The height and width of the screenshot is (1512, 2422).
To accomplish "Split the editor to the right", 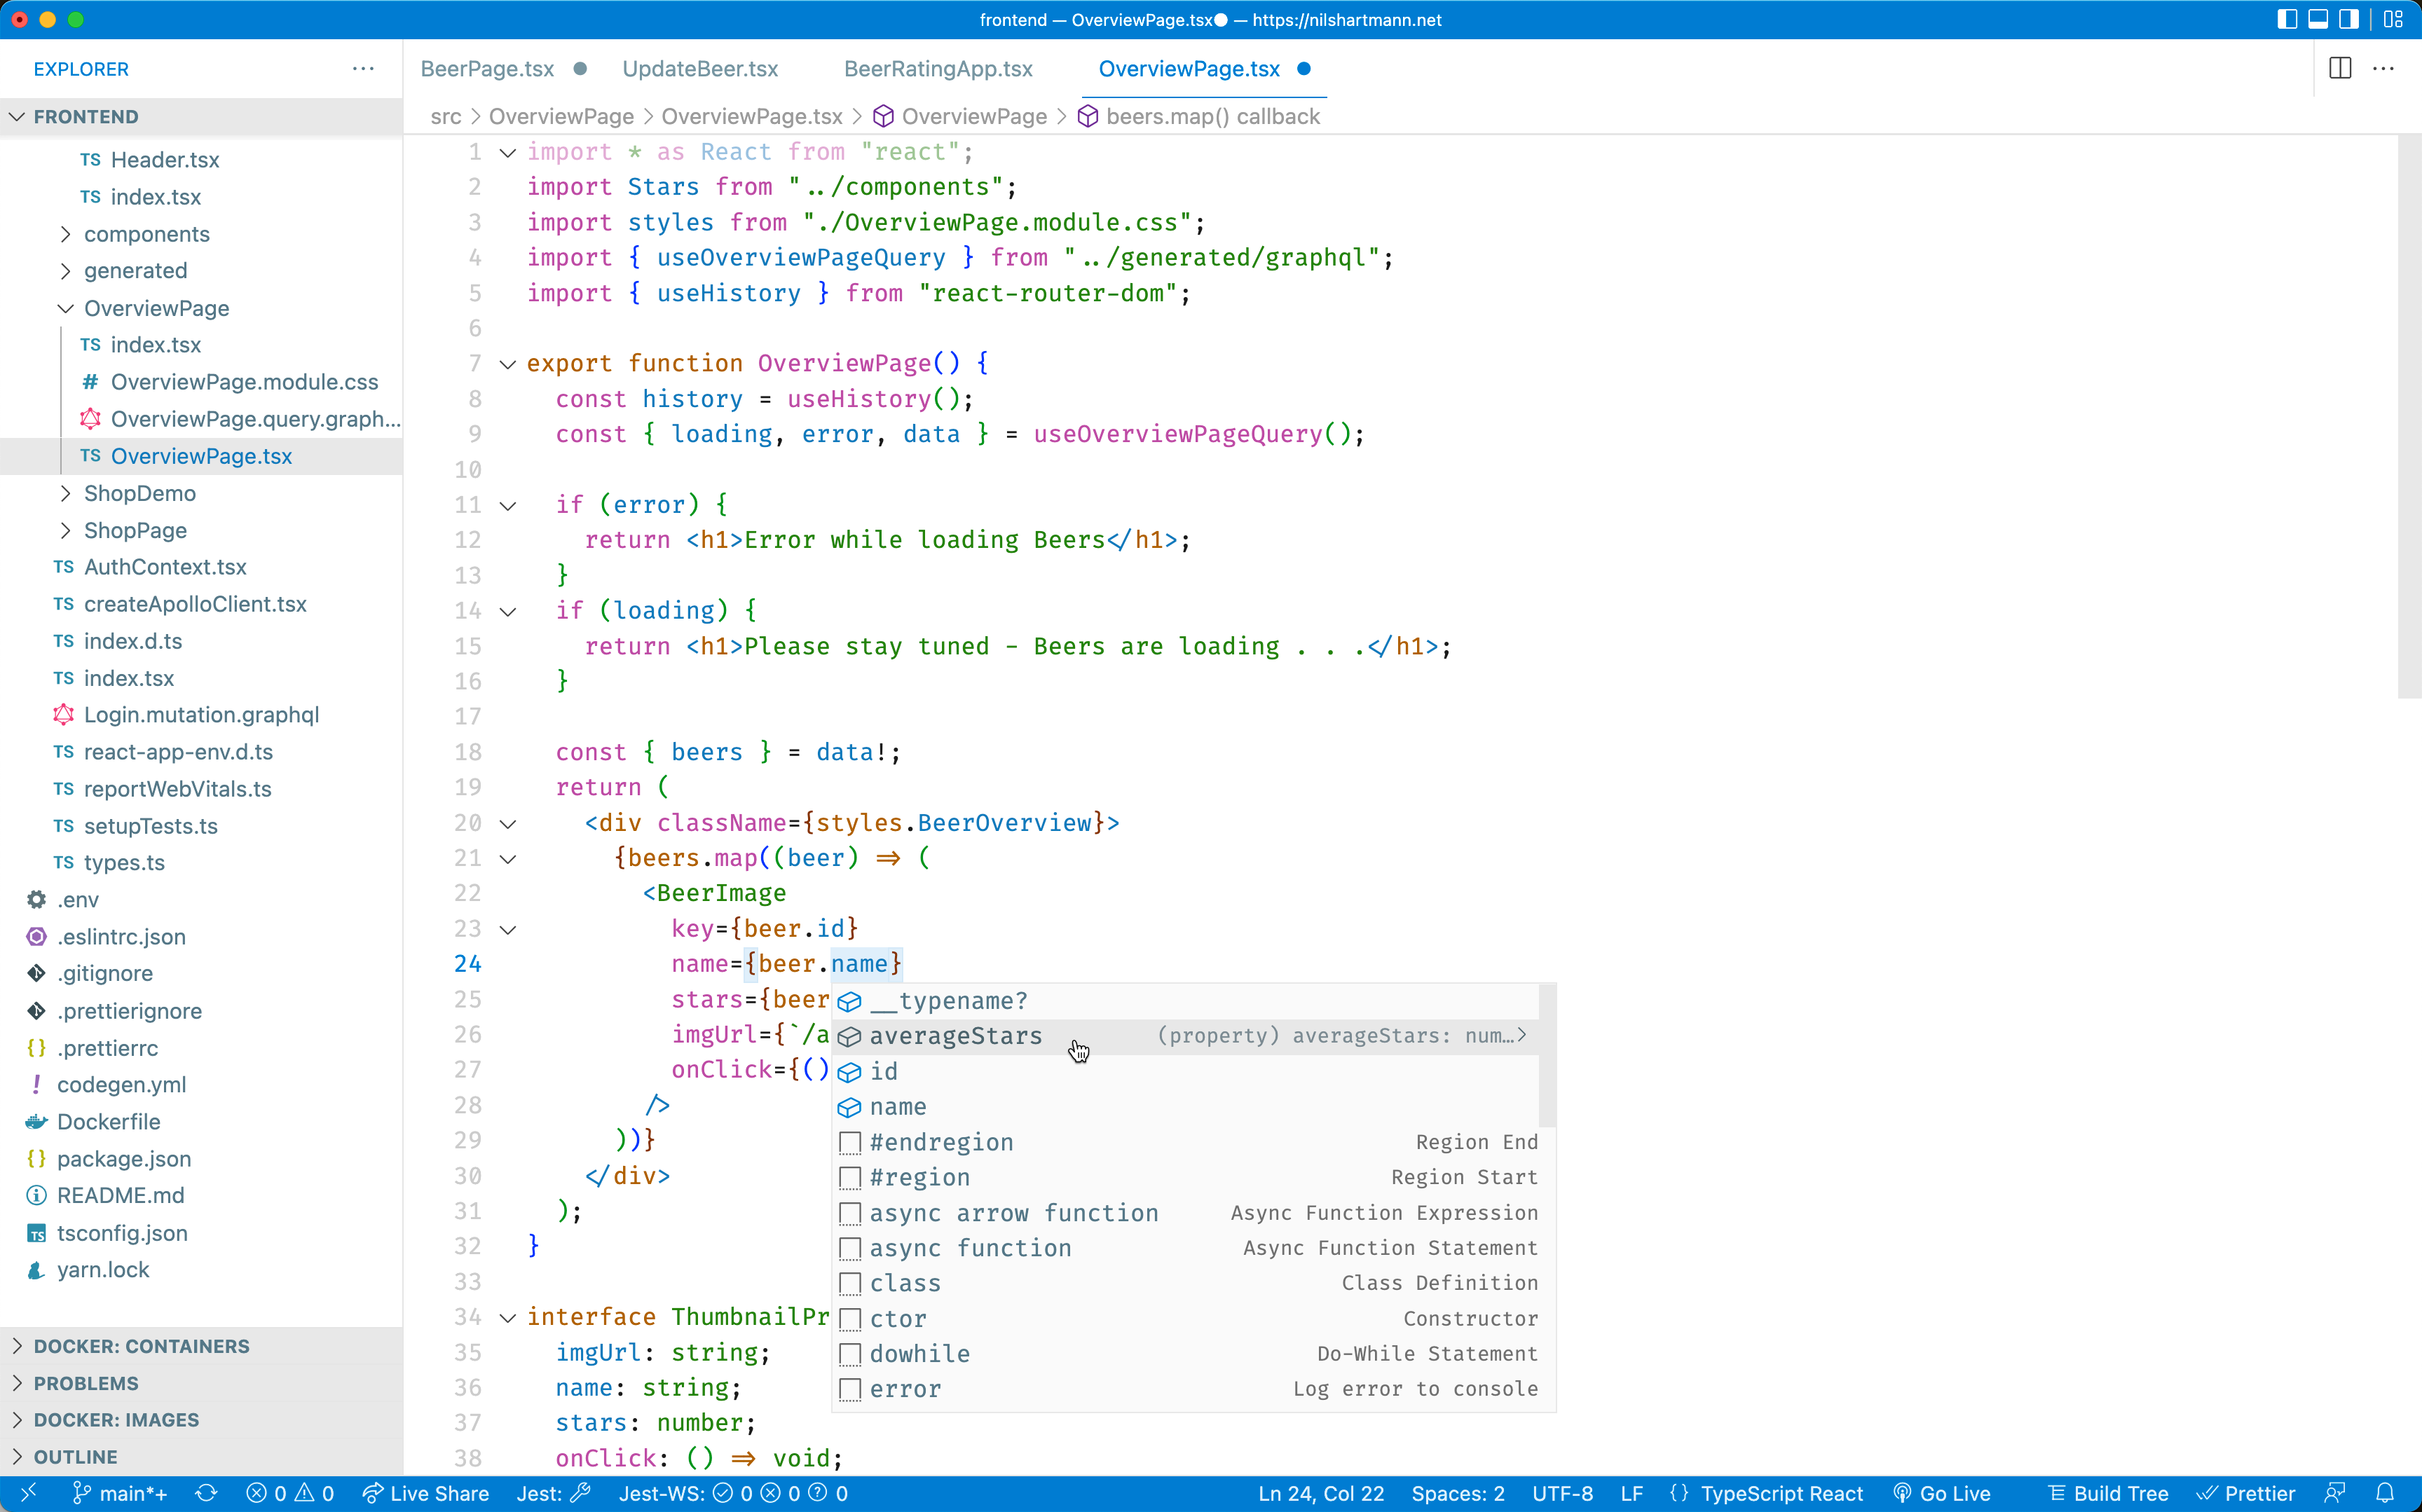I will point(2340,68).
